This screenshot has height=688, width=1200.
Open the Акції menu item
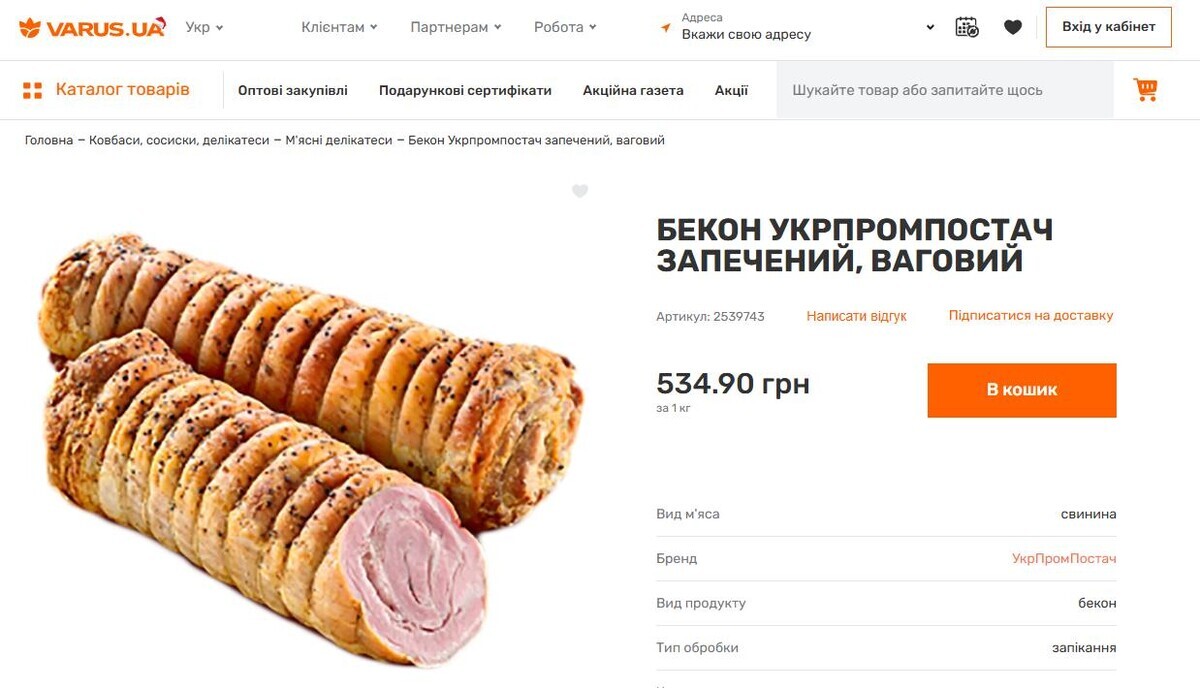731,90
